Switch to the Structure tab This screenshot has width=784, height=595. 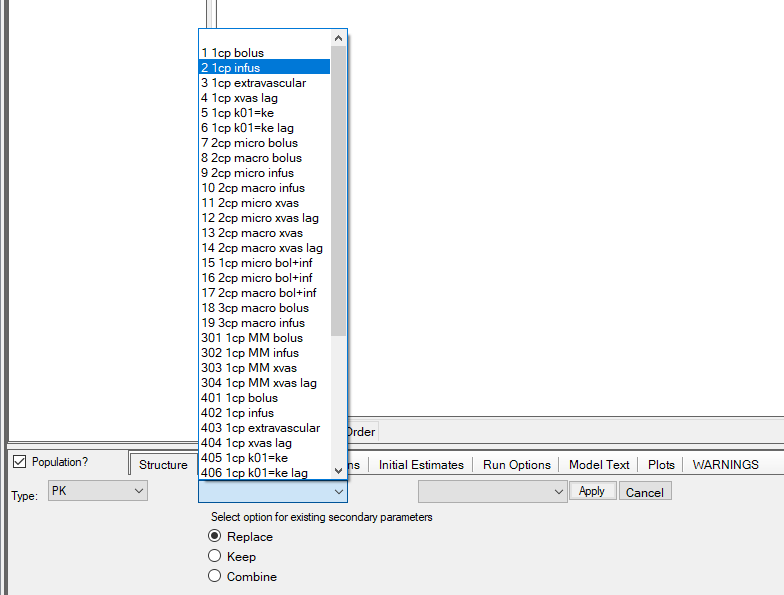(x=163, y=464)
